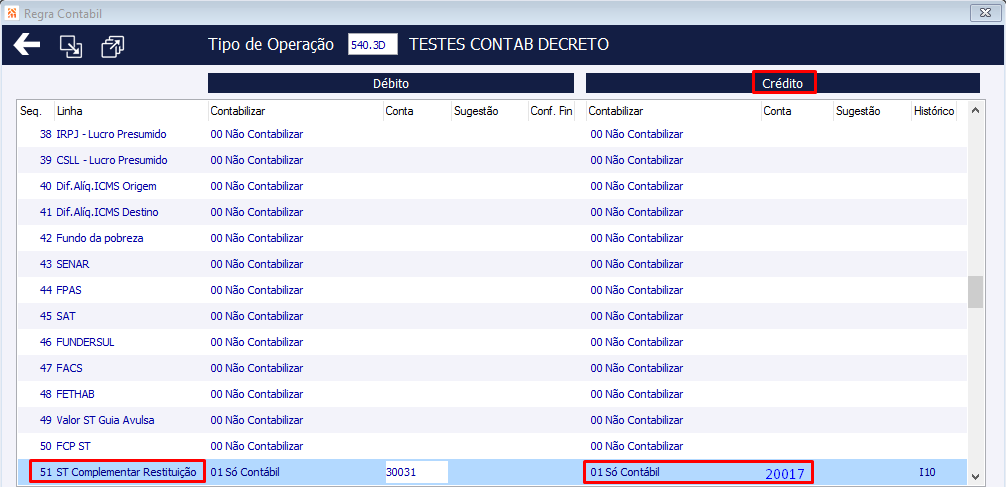Select row 50 FCP ST
This screenshot has height=487, width=1006.
tap(492, 446)
